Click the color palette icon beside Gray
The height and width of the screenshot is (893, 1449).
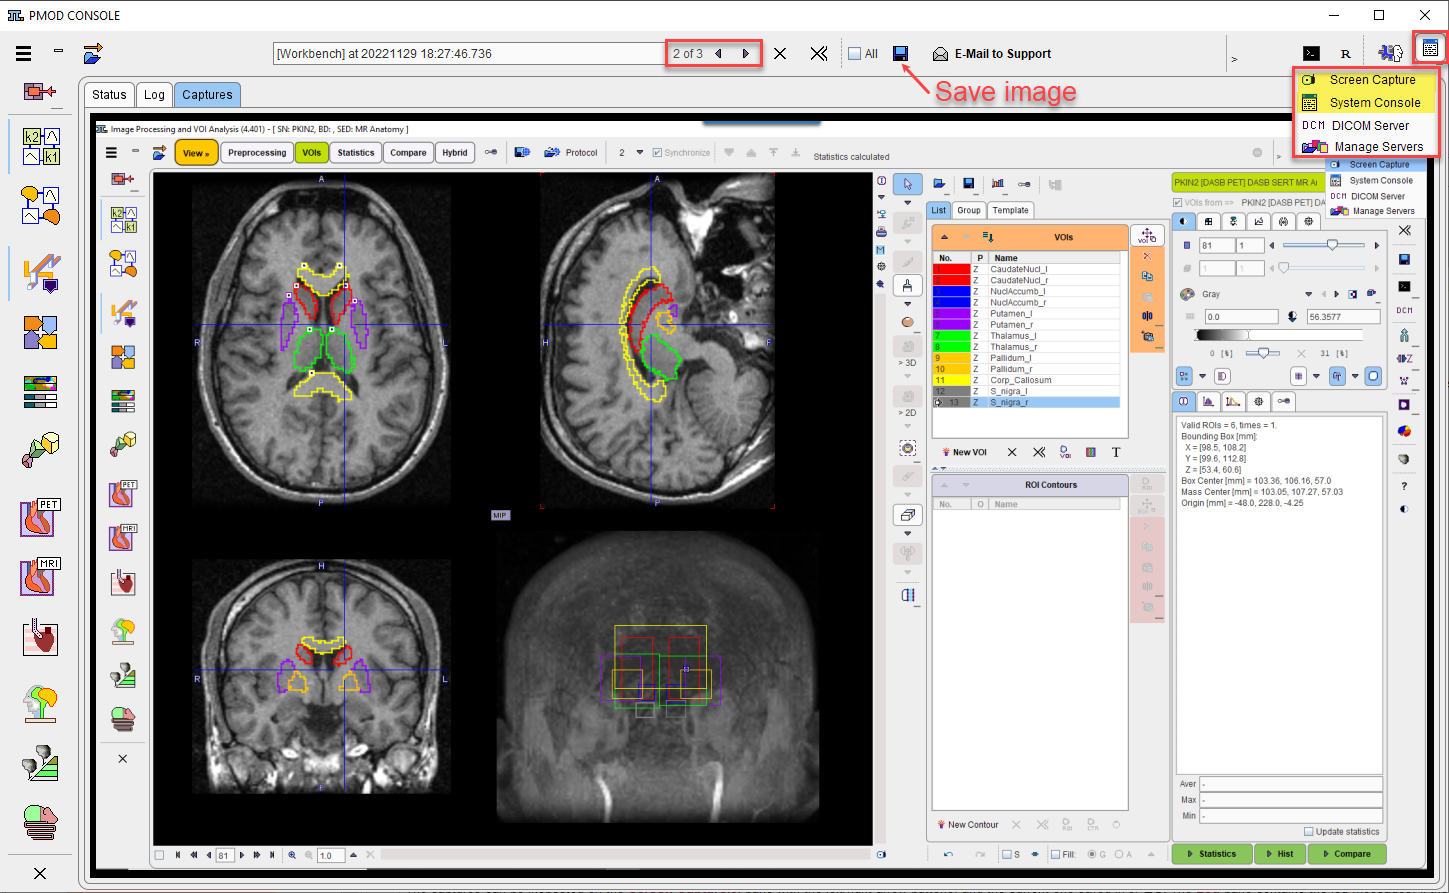1187,294
